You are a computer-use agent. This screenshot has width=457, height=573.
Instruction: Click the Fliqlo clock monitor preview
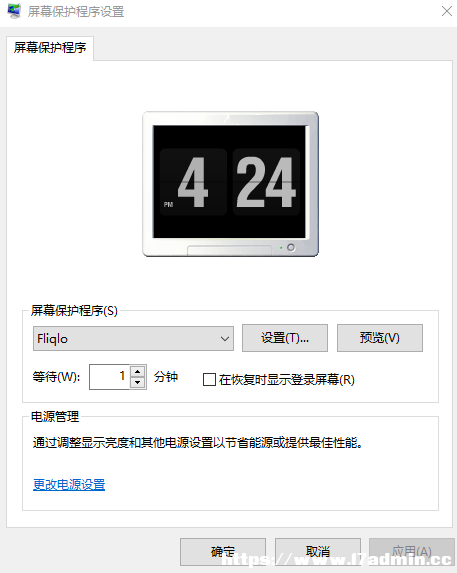(230, 184)
